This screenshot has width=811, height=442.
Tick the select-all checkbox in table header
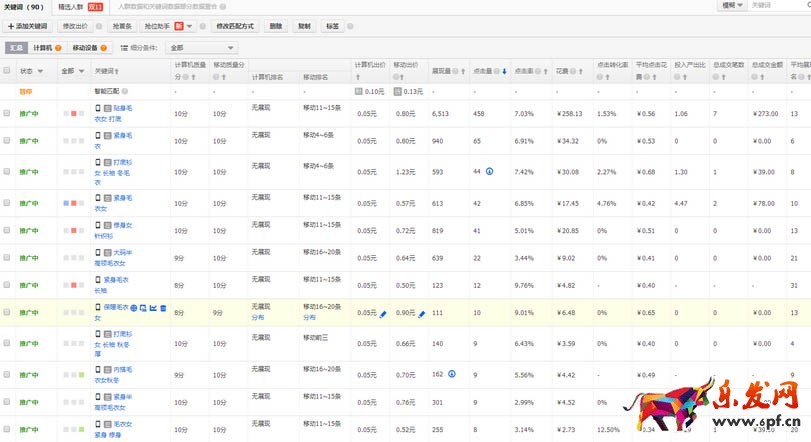8,72
